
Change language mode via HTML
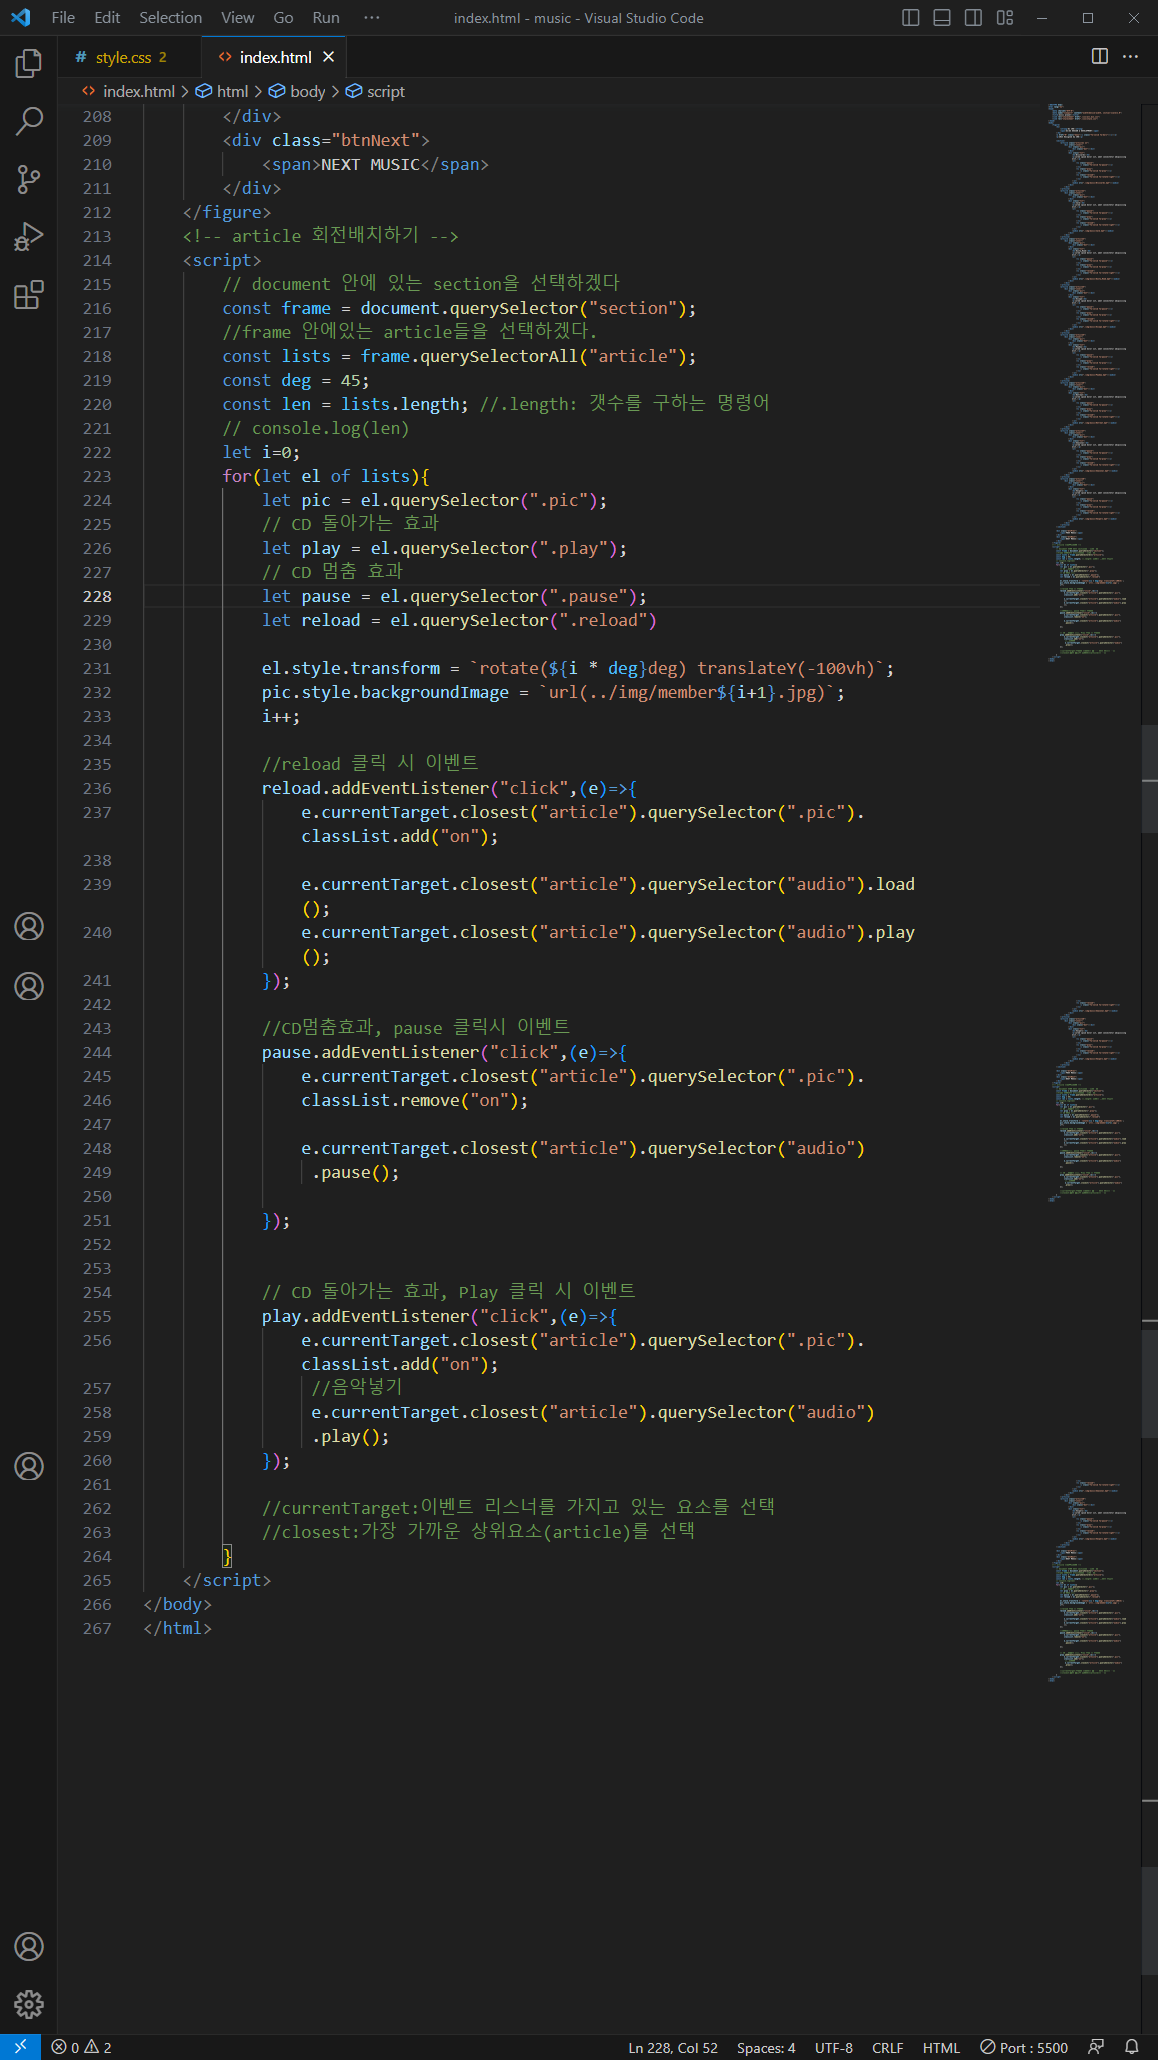tap(941, 2047)
